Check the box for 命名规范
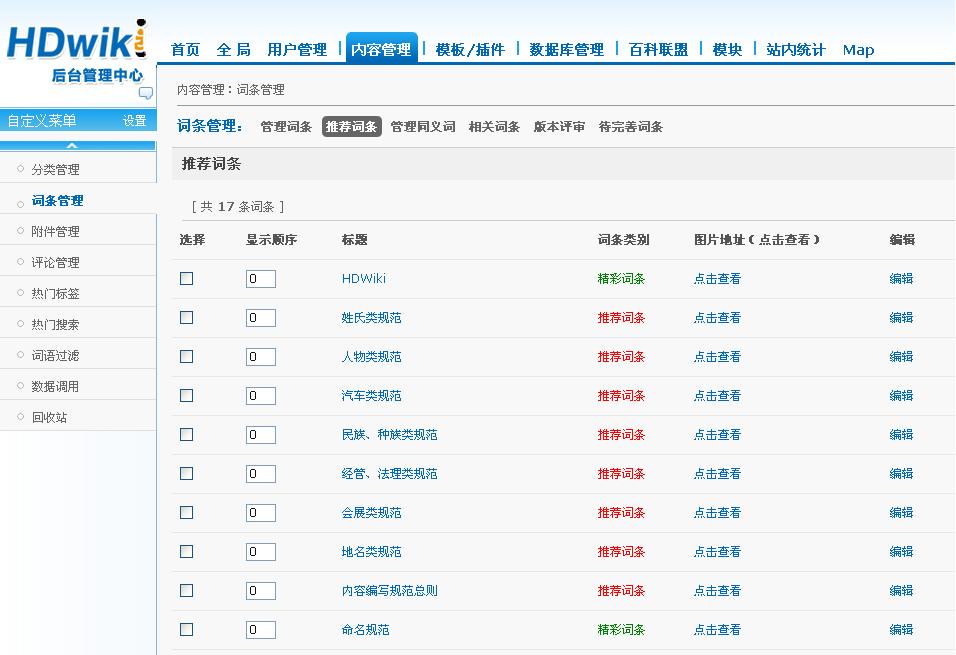Viewport: 956px width, 655px height. coord(187,630)
